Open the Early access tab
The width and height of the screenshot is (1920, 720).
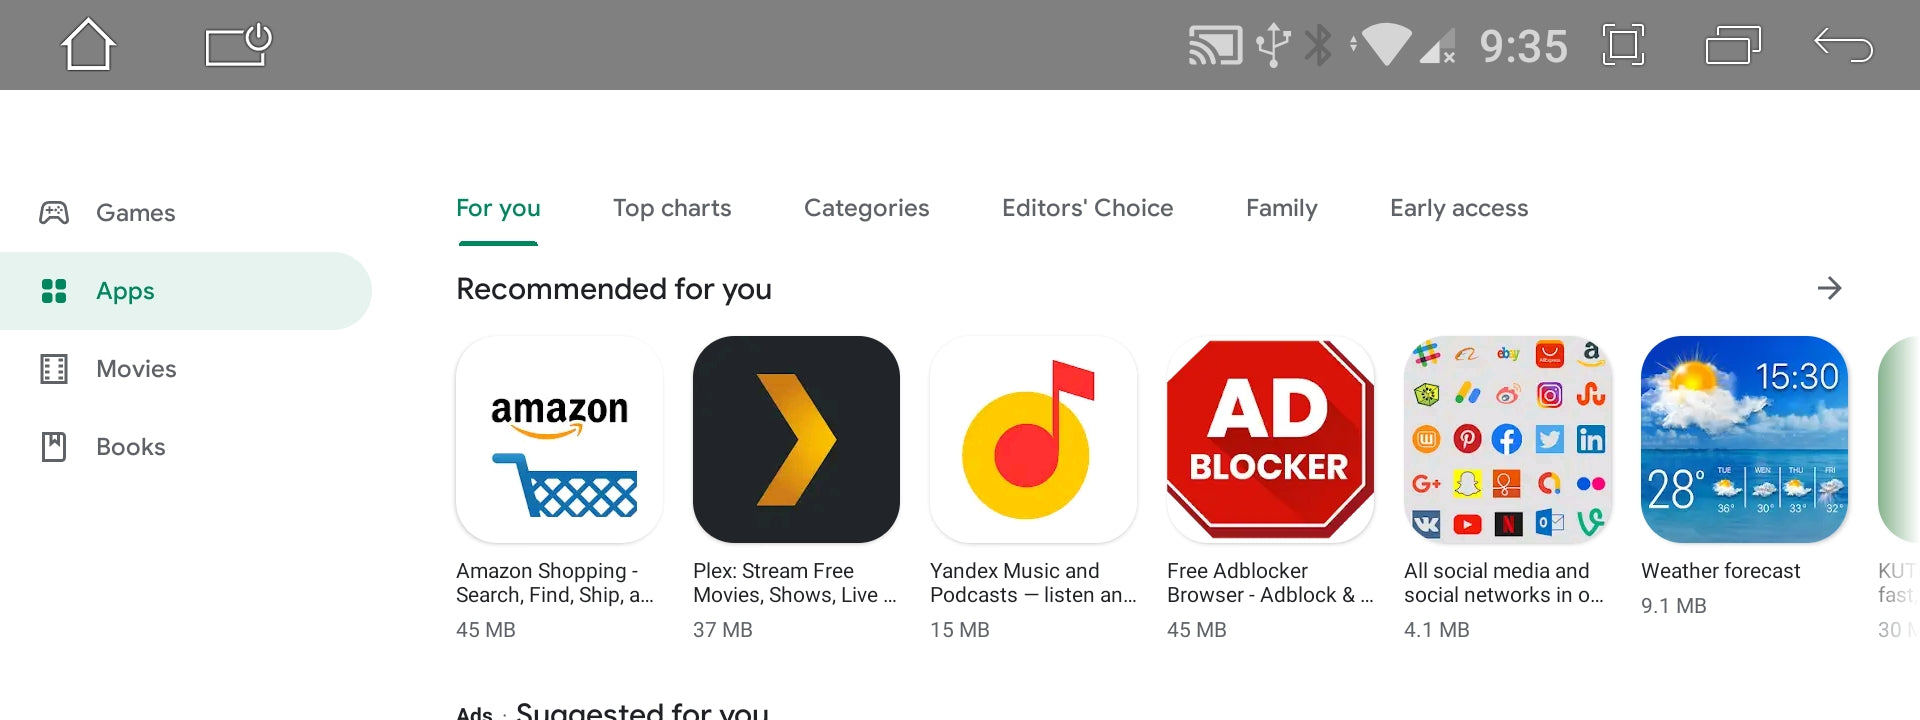click(1458, 208)
